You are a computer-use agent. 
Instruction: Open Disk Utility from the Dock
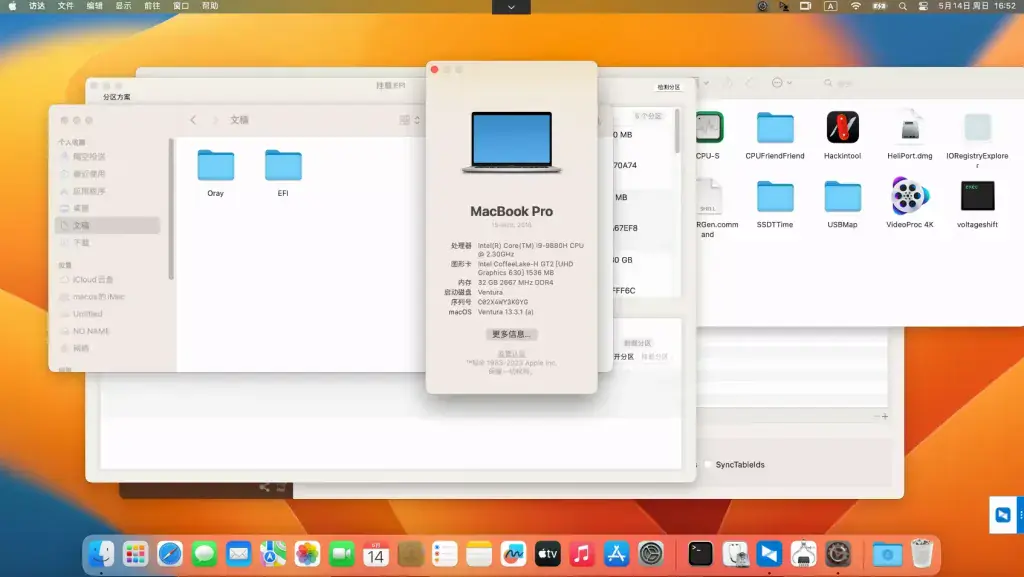735,554
